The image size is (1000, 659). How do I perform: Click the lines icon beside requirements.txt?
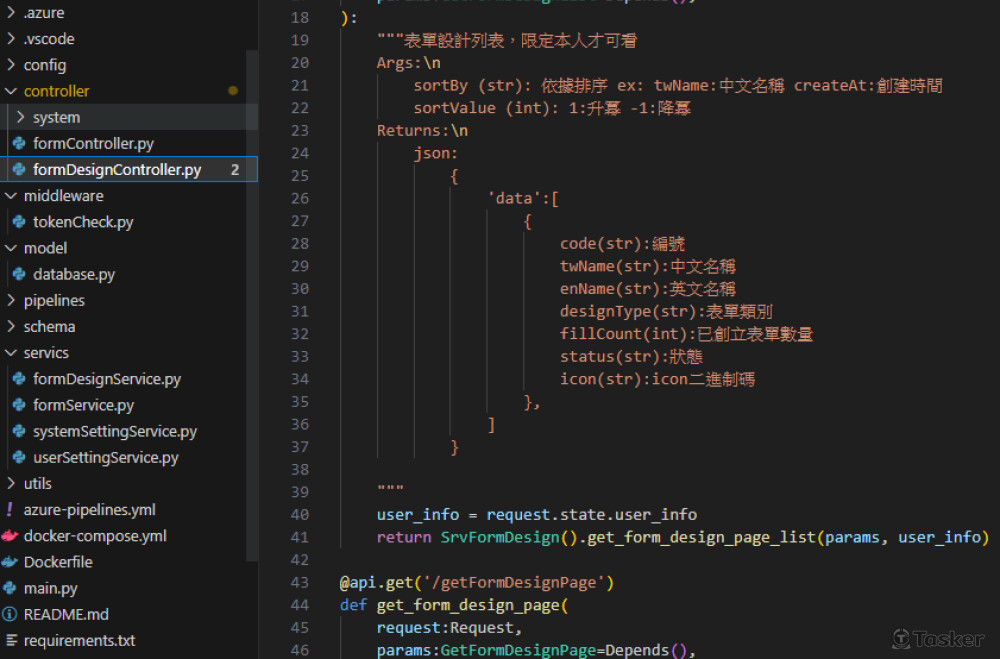(x=10, y=640)
